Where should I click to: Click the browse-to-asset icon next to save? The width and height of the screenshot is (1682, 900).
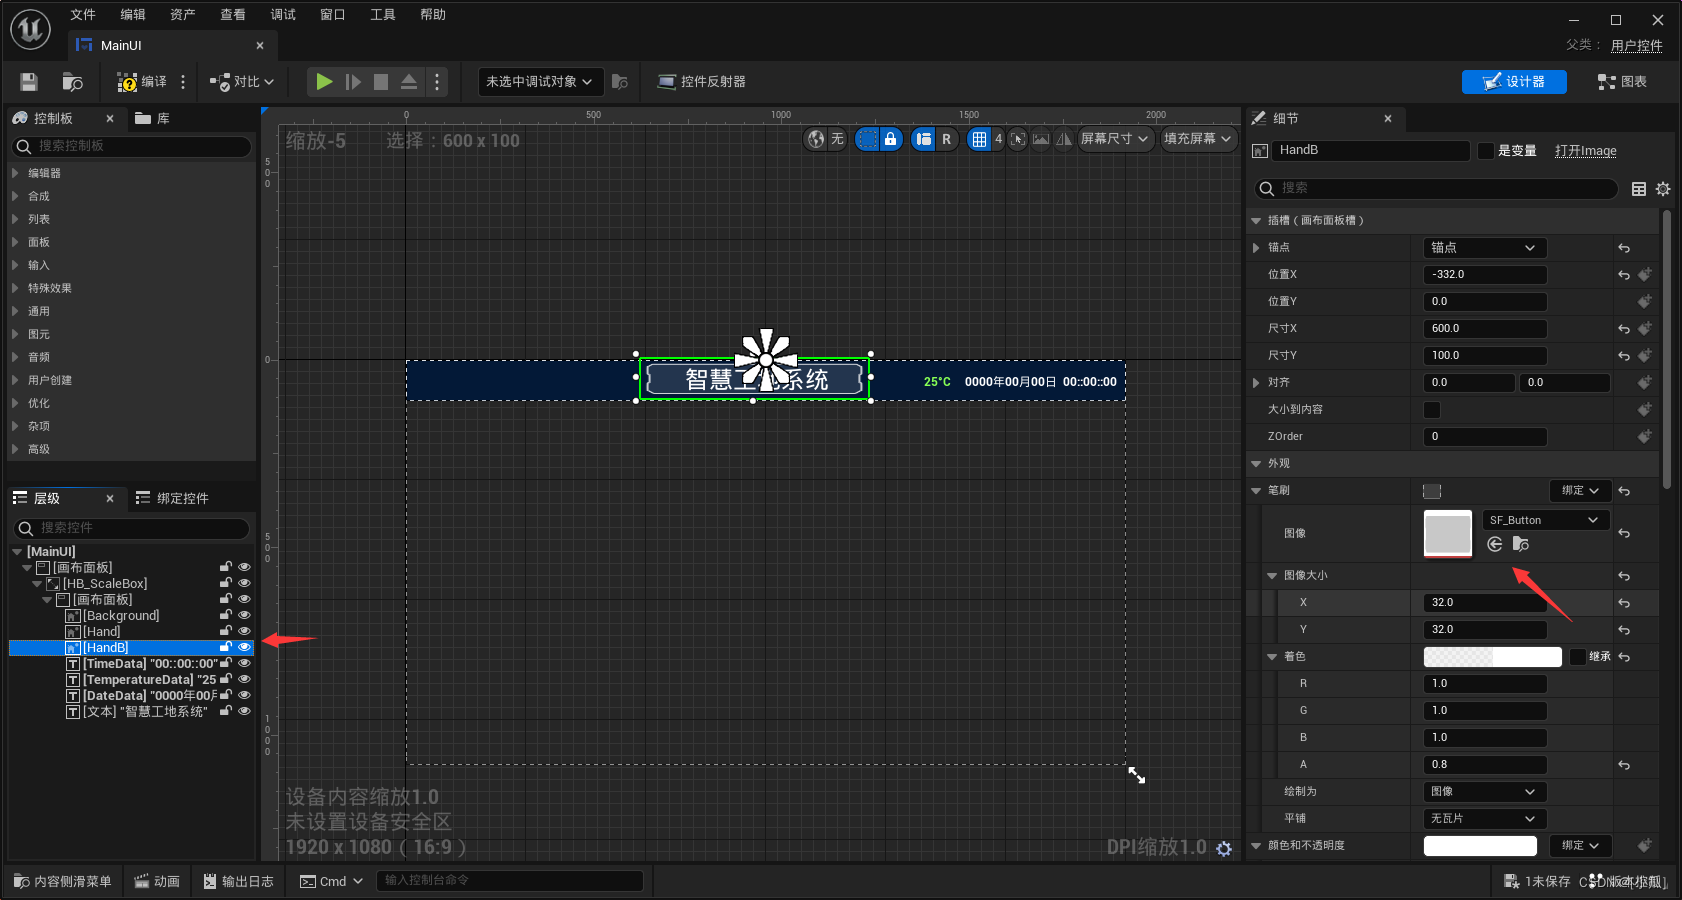[72, 82]
